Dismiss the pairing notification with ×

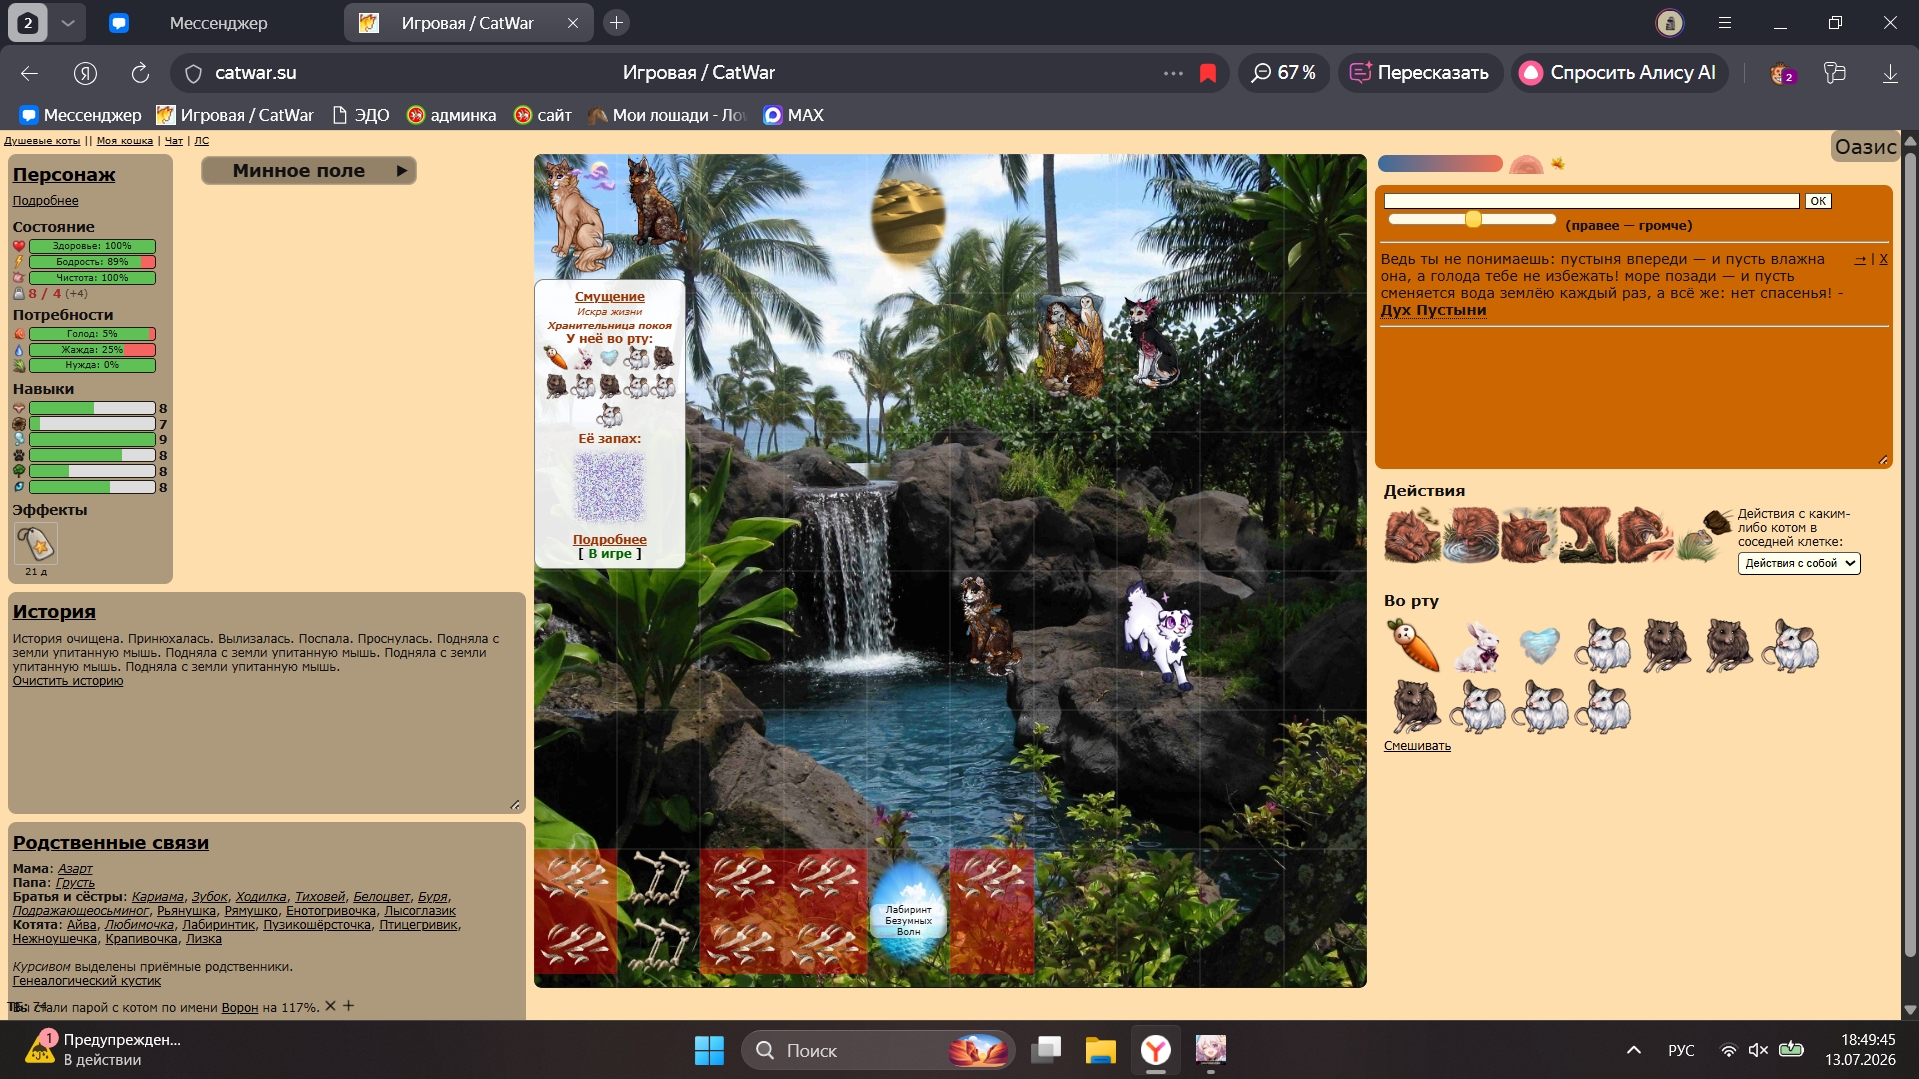(x=330, y=1006)
